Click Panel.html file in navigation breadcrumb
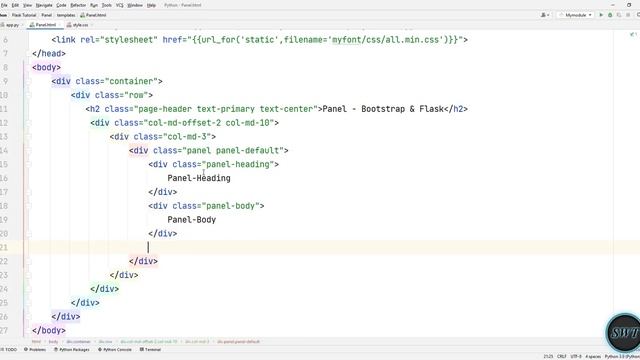 (93, 15)
